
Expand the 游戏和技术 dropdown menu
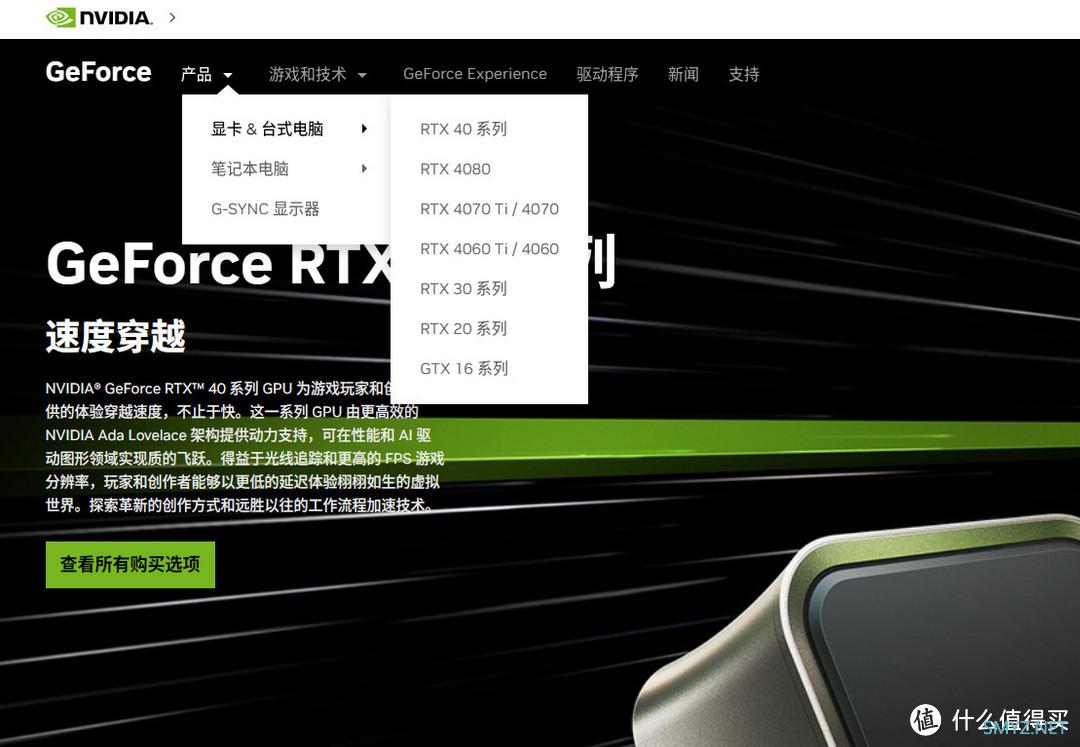coord(318,74)
